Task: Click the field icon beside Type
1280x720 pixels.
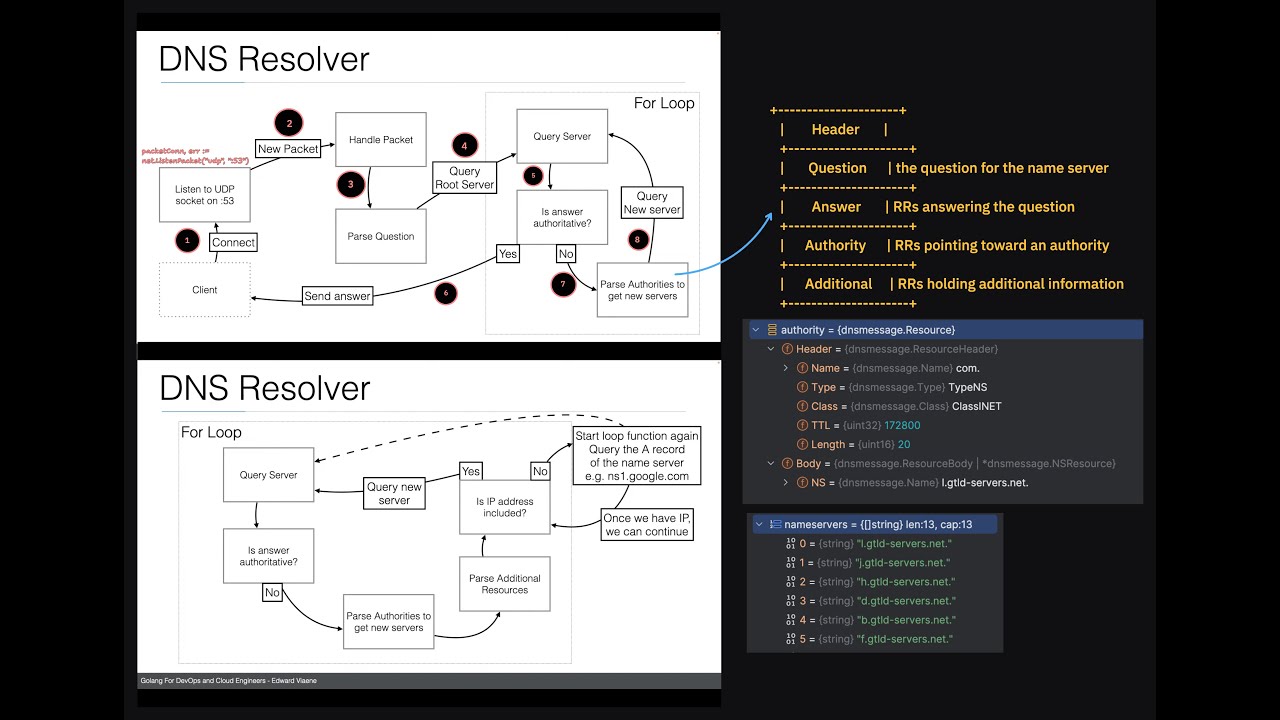Action: 802,387
